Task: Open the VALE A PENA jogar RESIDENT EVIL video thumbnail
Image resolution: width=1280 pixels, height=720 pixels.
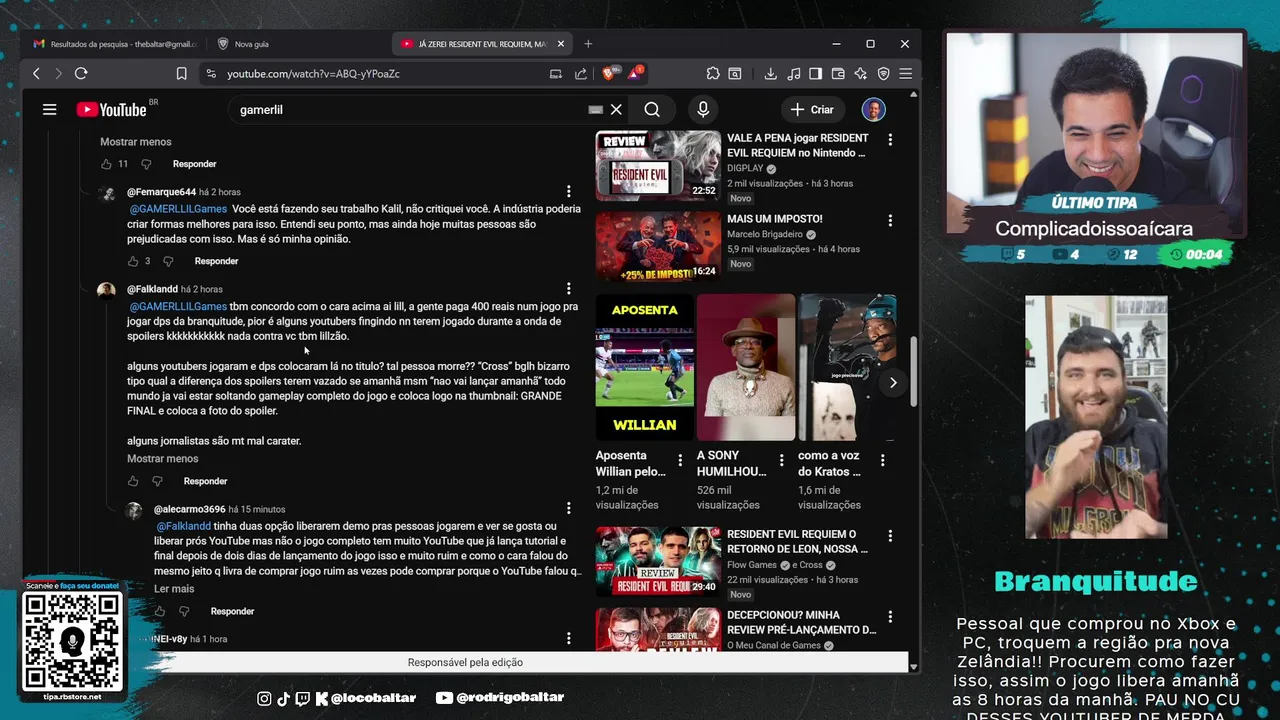Action: click(658, 166)
